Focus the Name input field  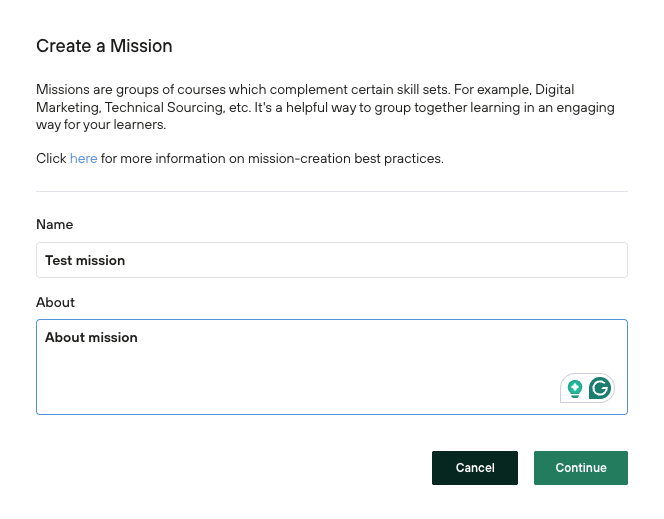[x=331, y=260]
